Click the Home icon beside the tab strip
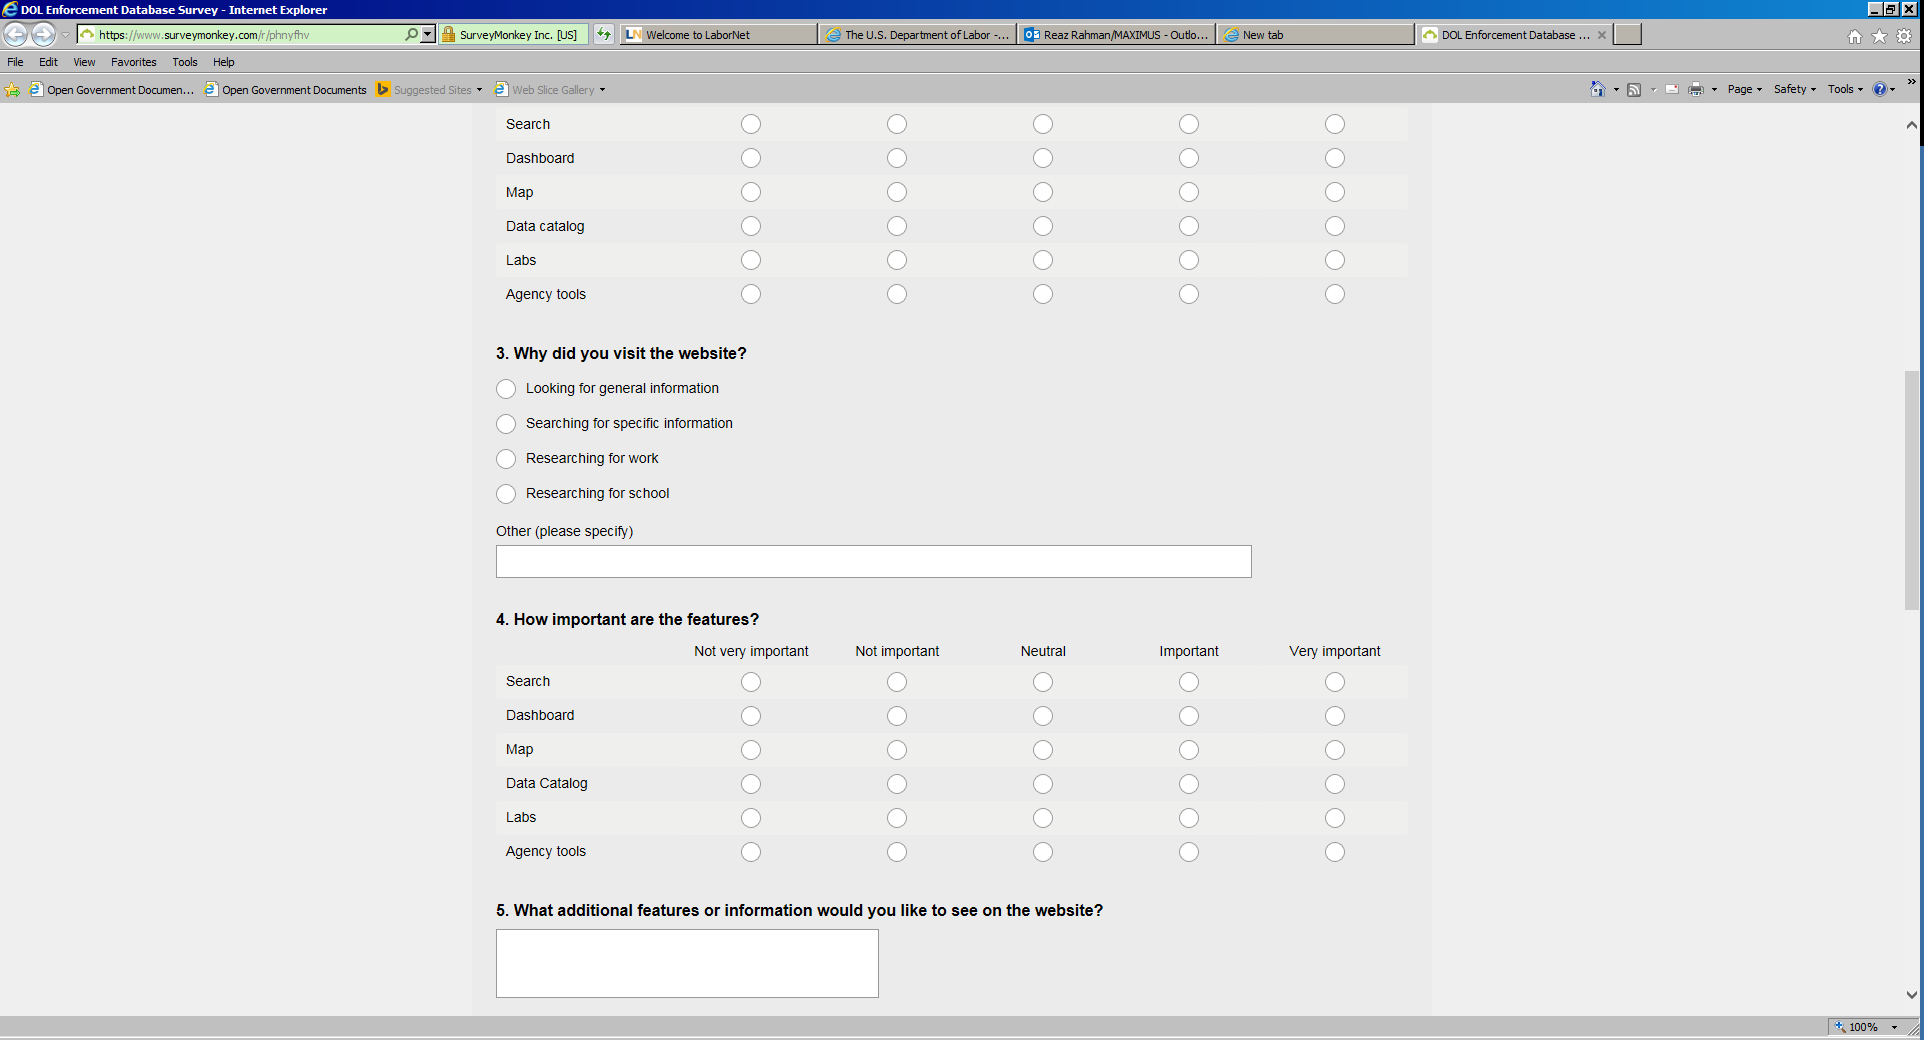Viewport: 1924px width, 1040px height. coord(1855,36)
